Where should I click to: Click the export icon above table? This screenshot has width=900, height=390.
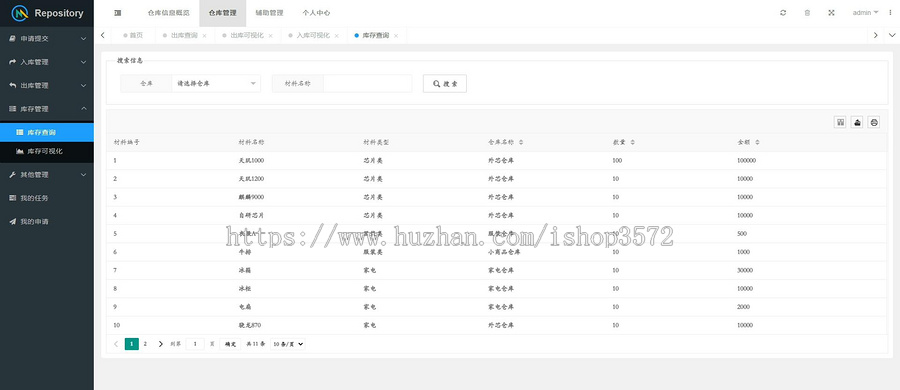coord(857,122)
